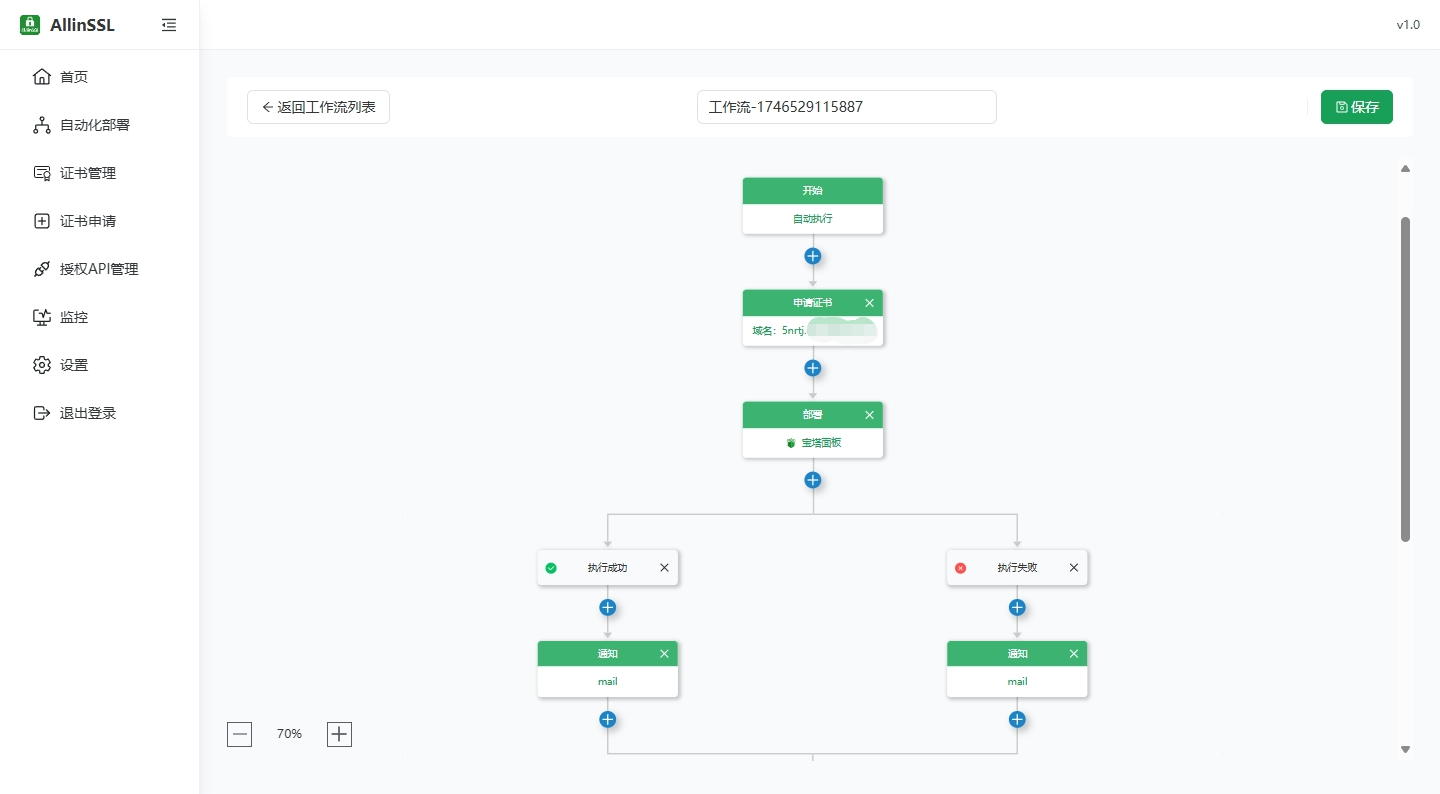
Task: Open 授权API管理 from the sidebar
Action: pyautogui.click(x=98, y=269)
